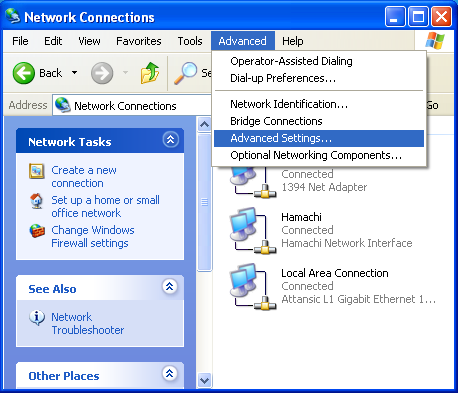
Task: Click the See Also header title
Action: 52,289
